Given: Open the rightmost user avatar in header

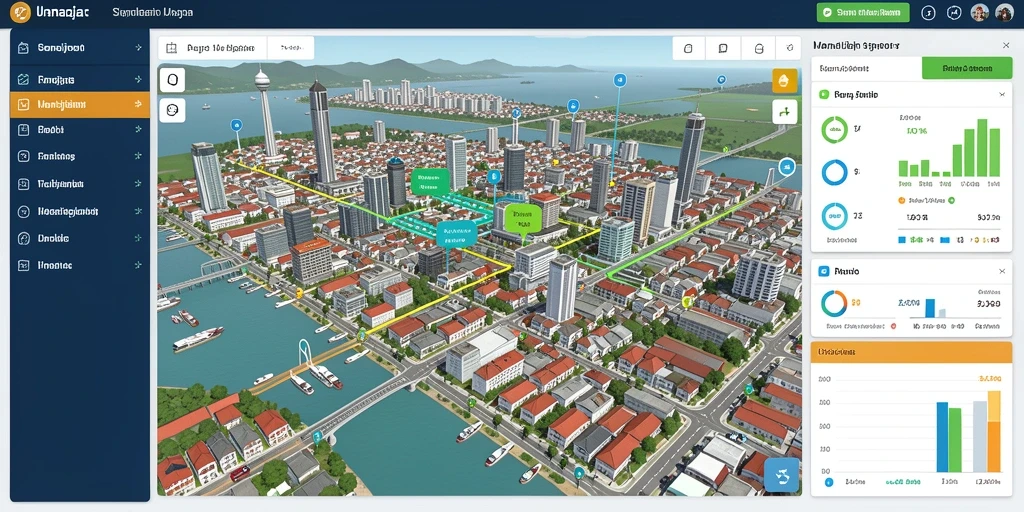Looking at the screenshot, I should coord(1004,12).
